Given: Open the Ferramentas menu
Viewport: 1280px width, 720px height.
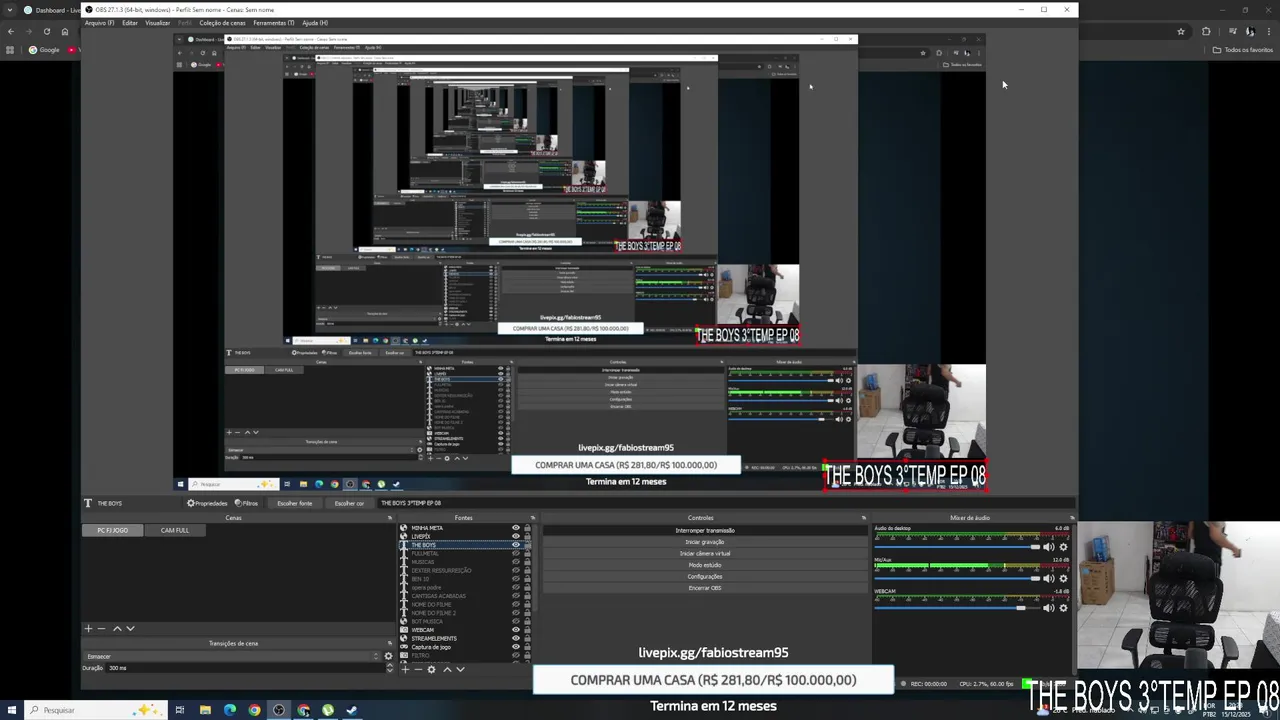Looking at the screenshot, I should click(x=273, y=23).
